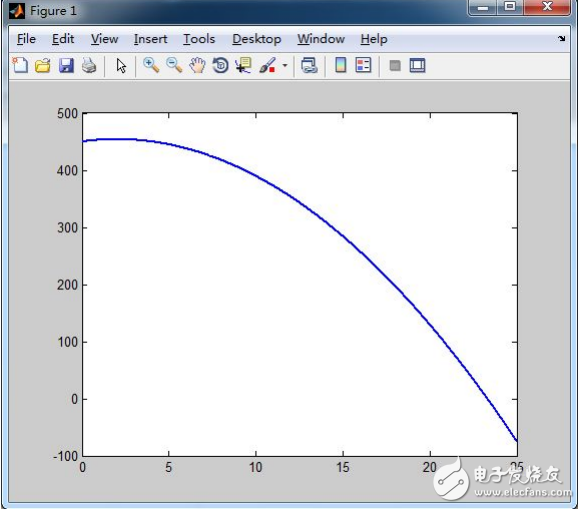Select the Brush data tool
The width and height of the screenshot is (581, 509).
coord(268,66)
